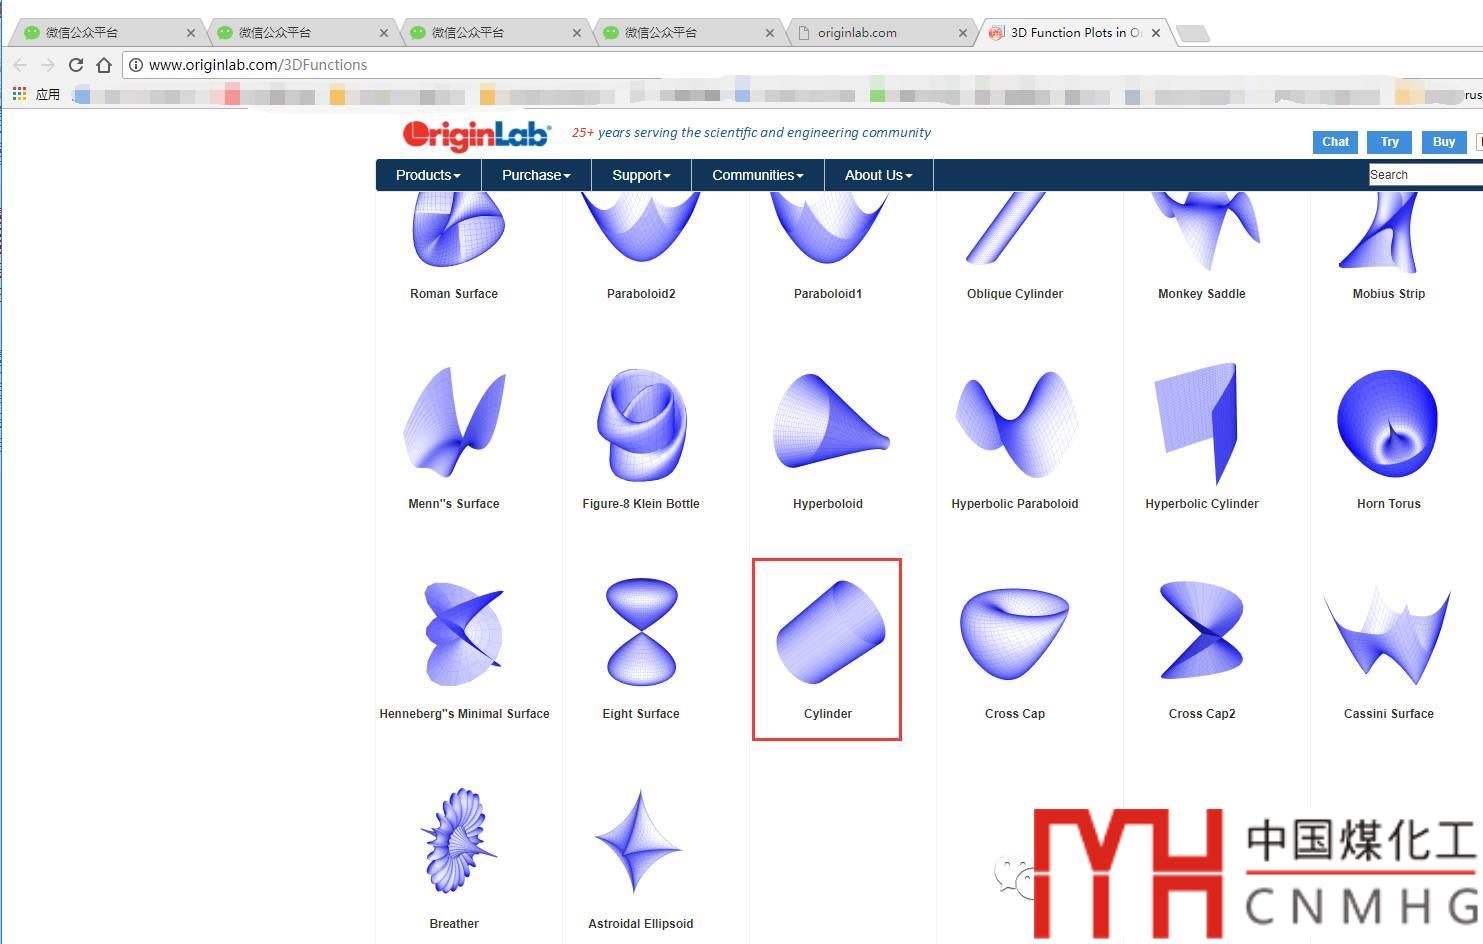
Task: Click the Breather surface thumbnail
Action: coord(455,842)
